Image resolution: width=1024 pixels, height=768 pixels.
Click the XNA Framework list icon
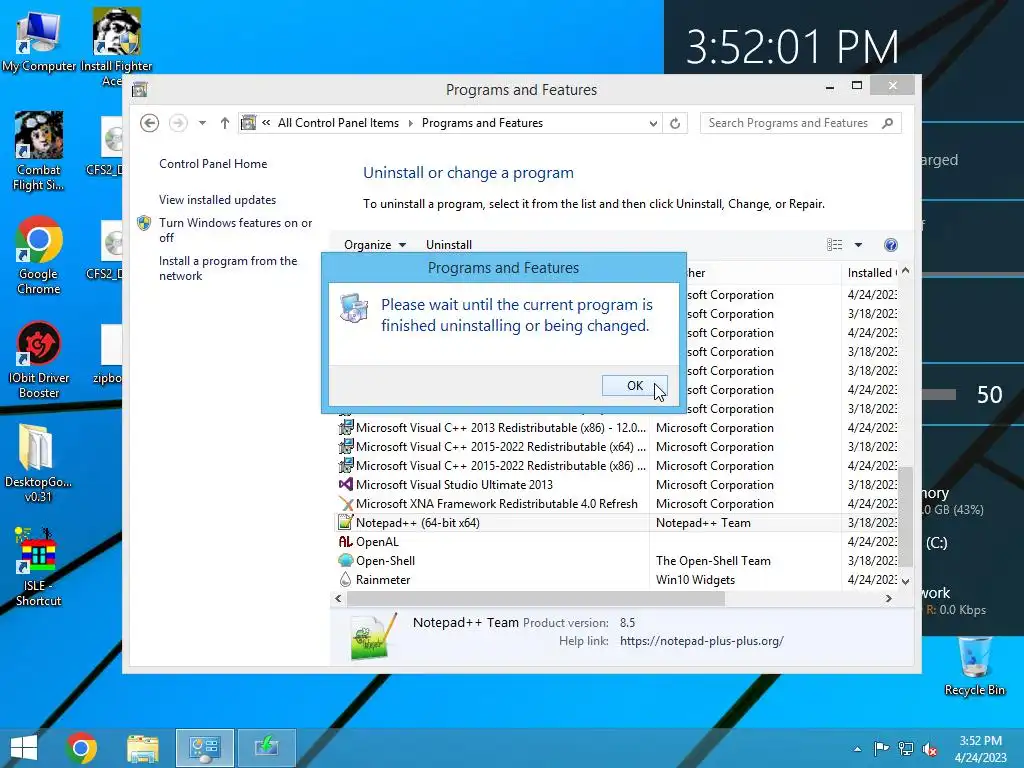pos(345,504)
